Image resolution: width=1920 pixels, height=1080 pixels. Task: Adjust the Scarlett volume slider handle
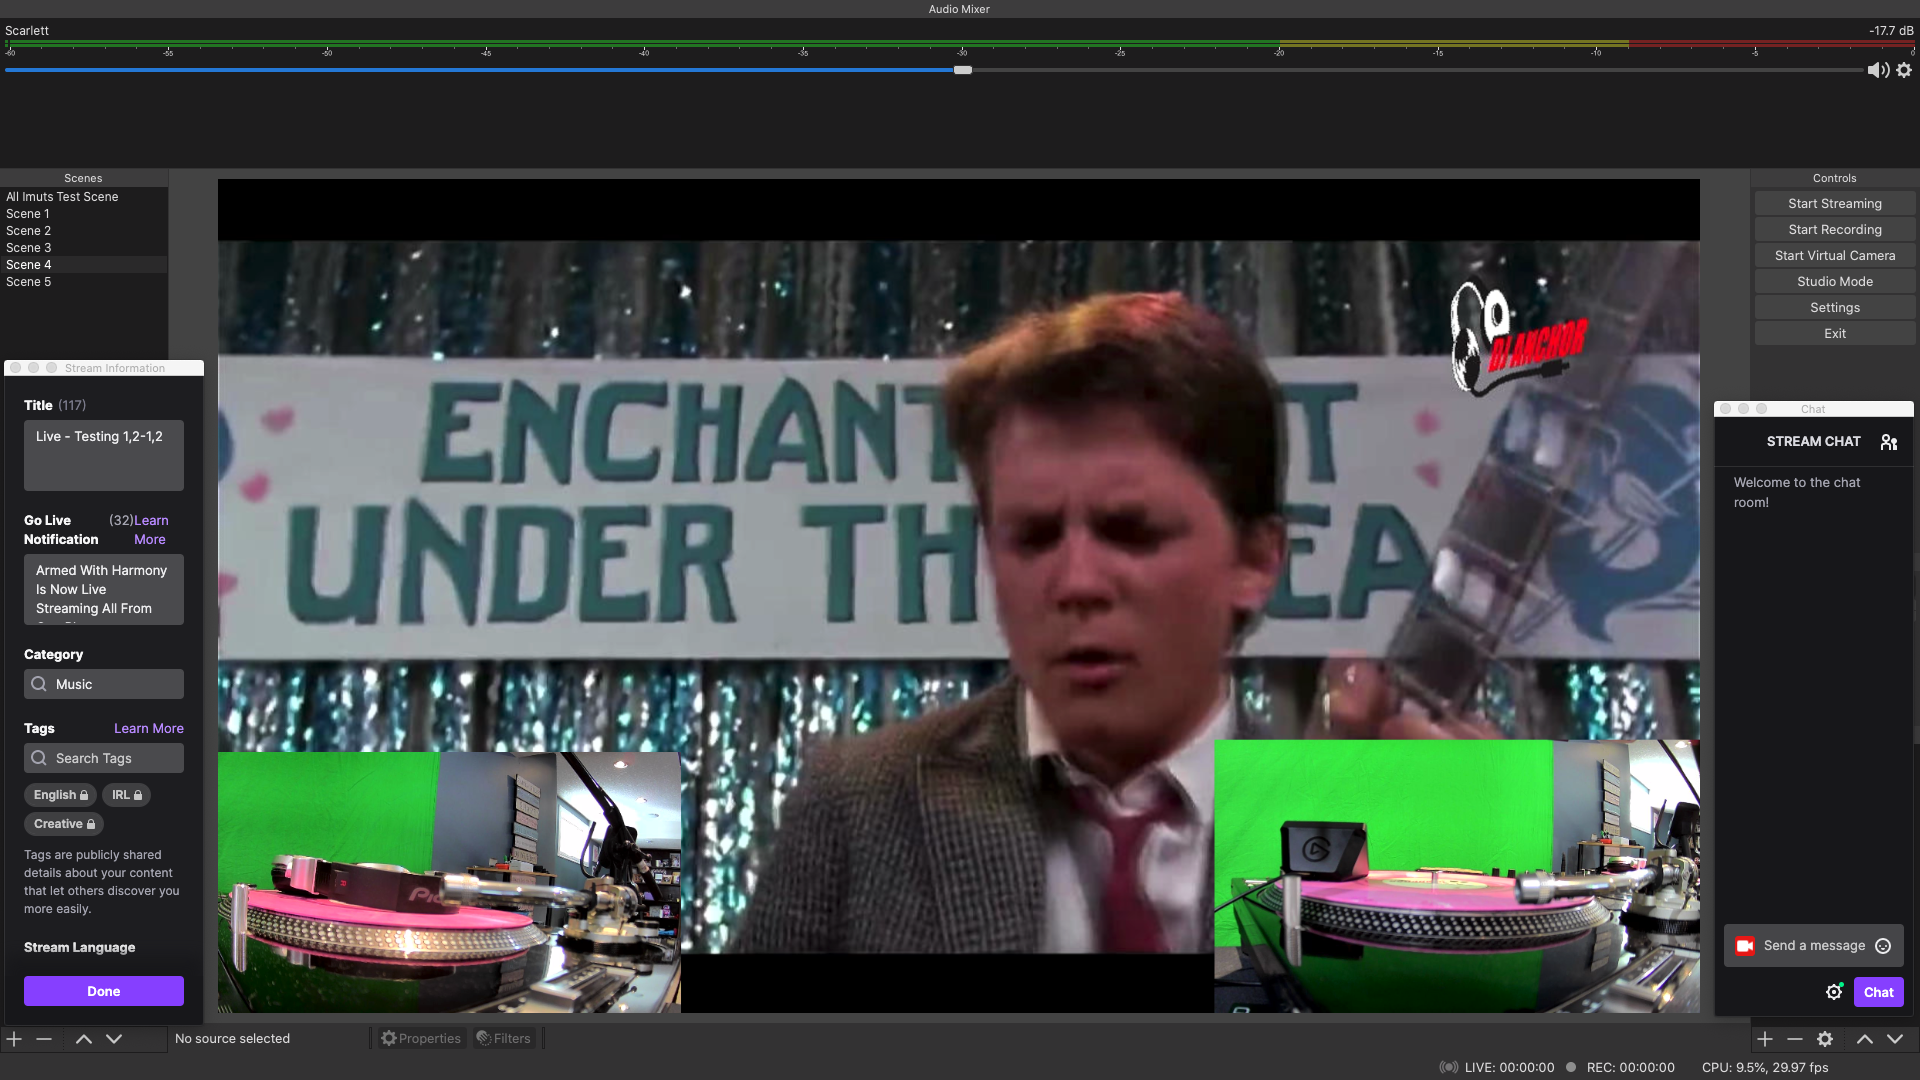pos(963,70)
